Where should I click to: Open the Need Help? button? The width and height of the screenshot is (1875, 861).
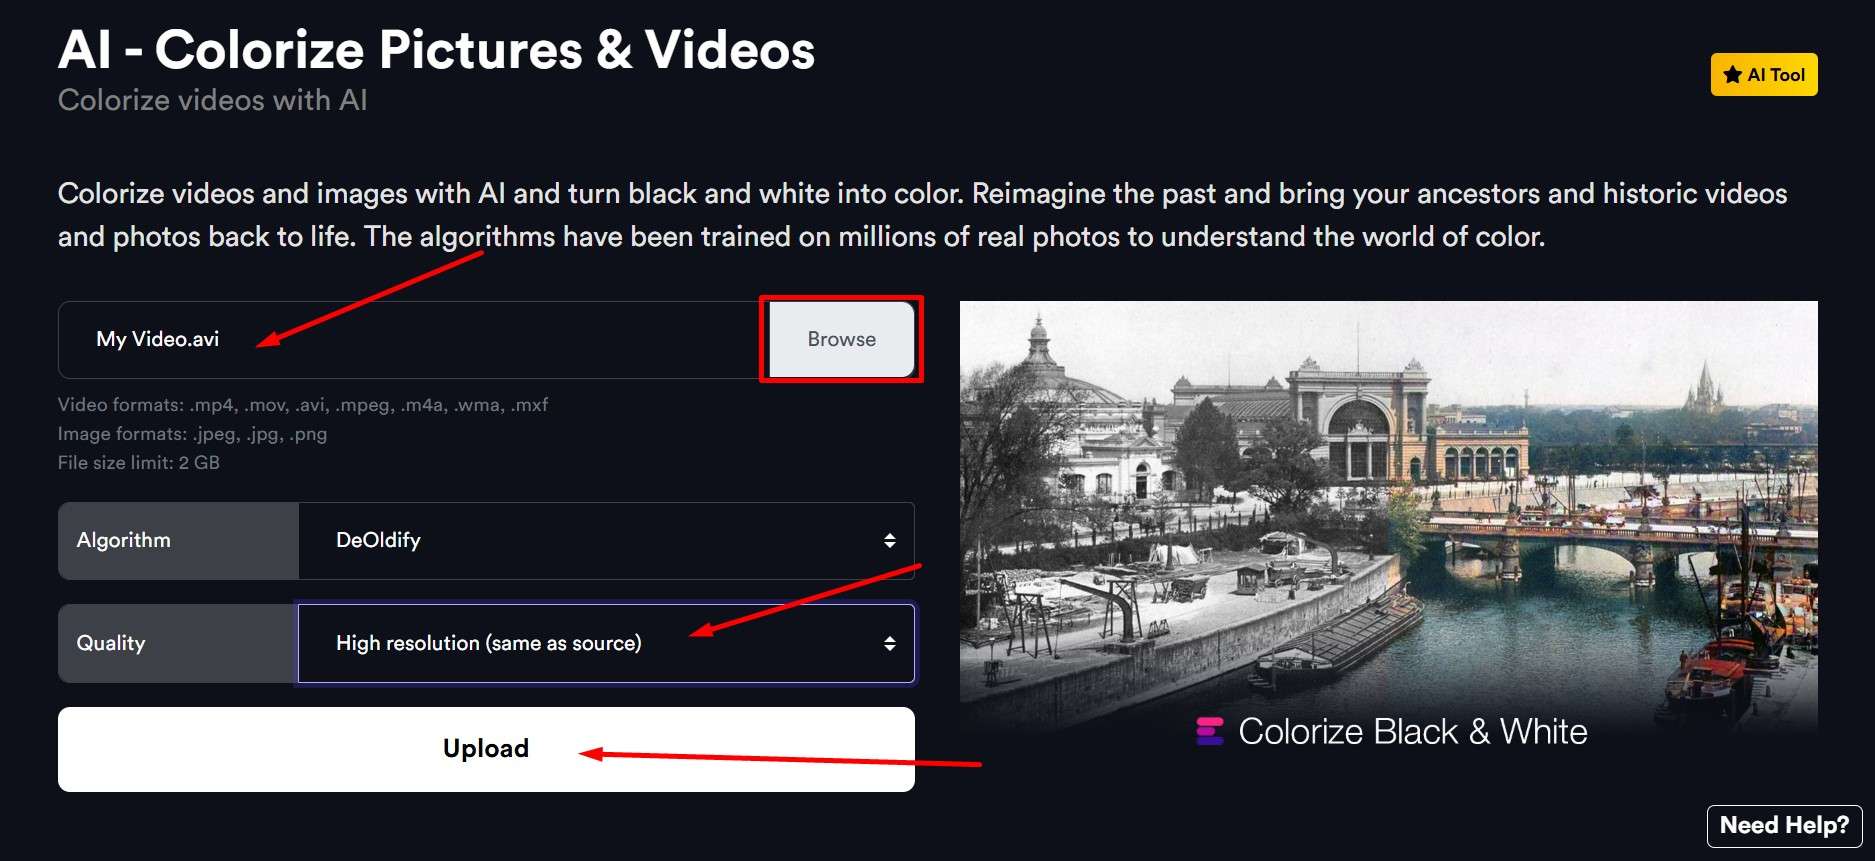[1784, 826]
